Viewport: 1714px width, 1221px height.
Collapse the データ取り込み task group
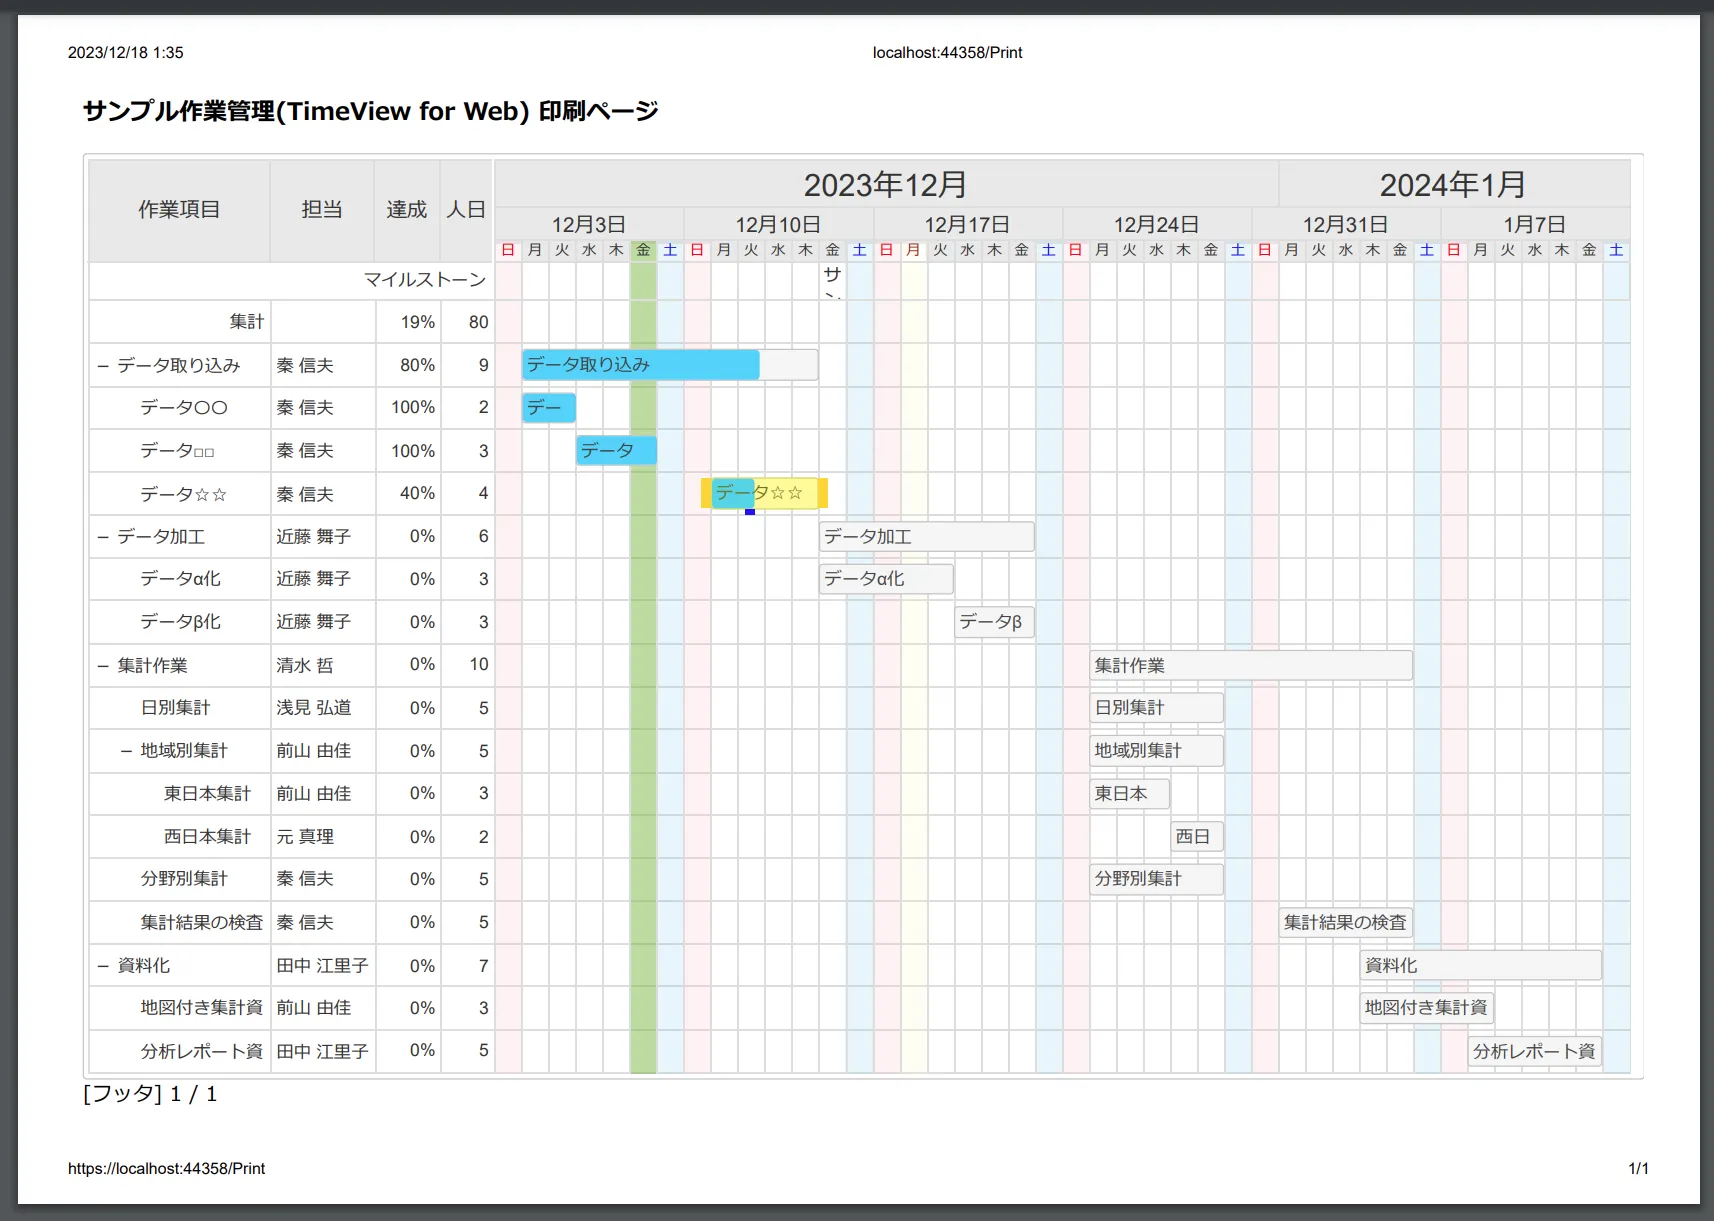(102, 366)
